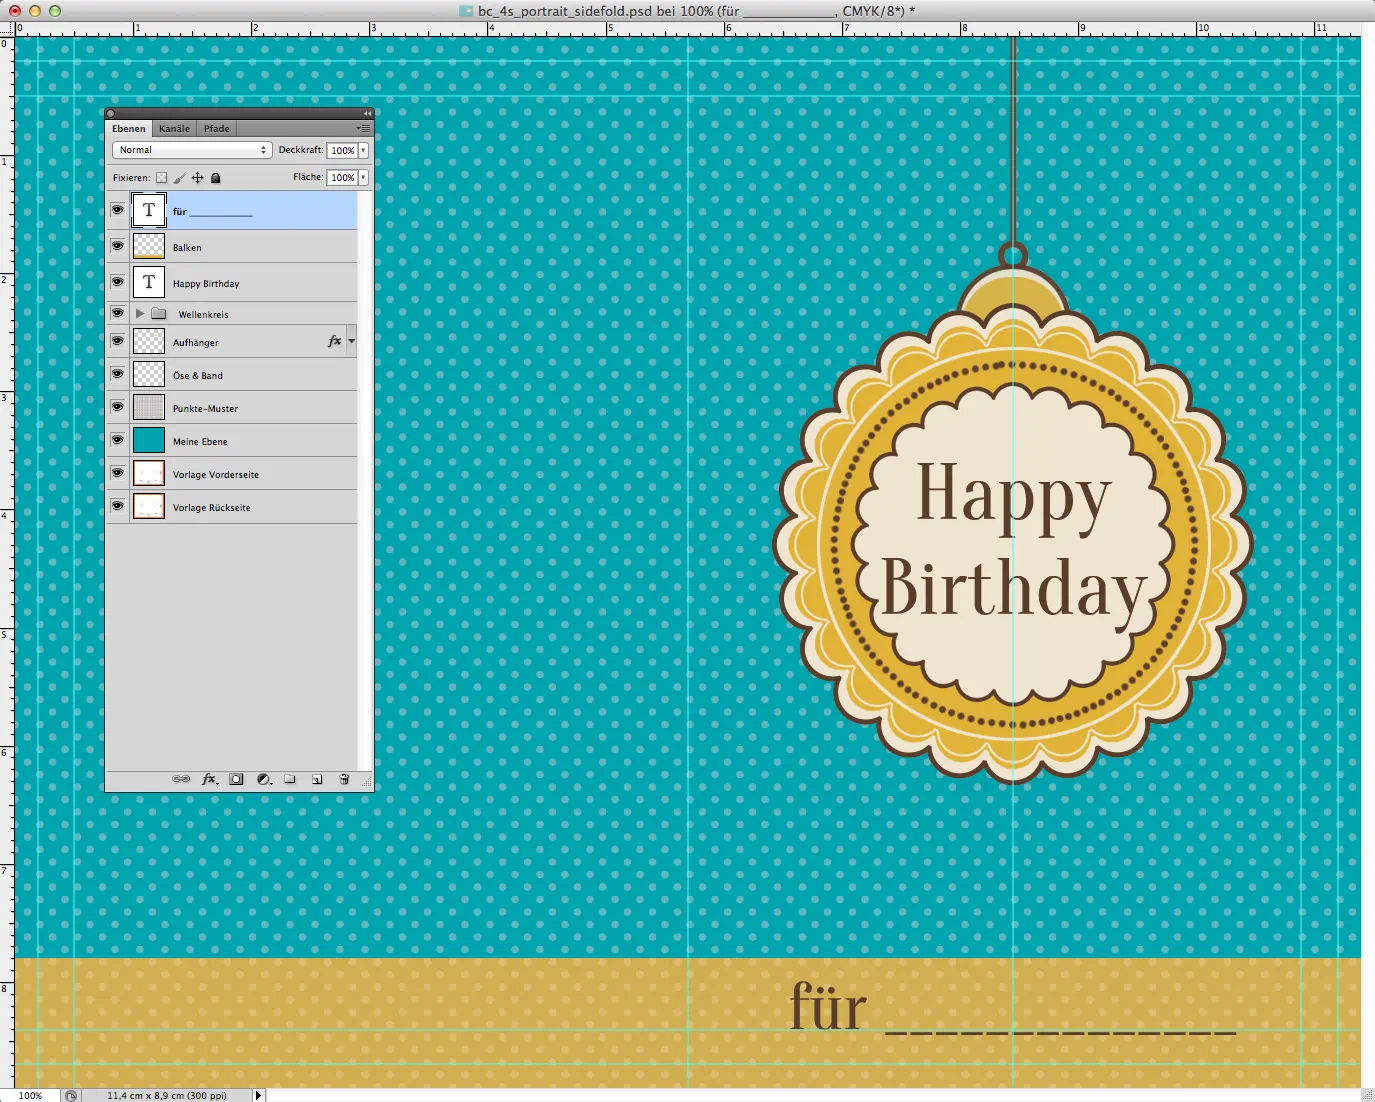The width and height of the screenshot is (1375, 1102).
Task: Click the Meine Ebene teal layer thumbnail
Action: pyautogui.click(x=149, y=440)
